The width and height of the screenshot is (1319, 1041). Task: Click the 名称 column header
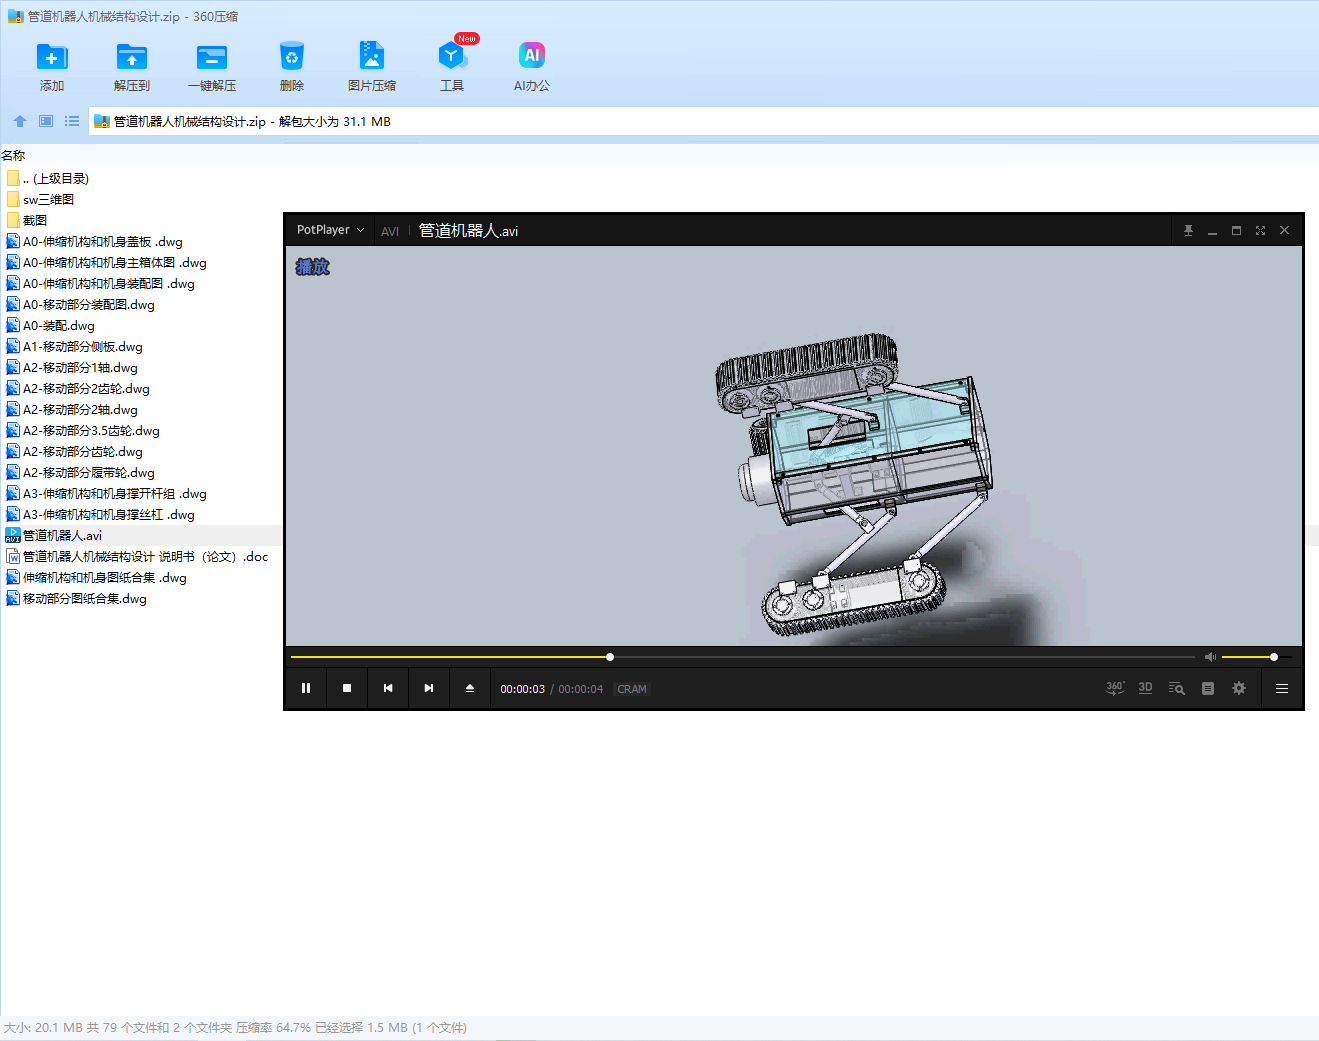pyautogui.click(x=13, y=155)
